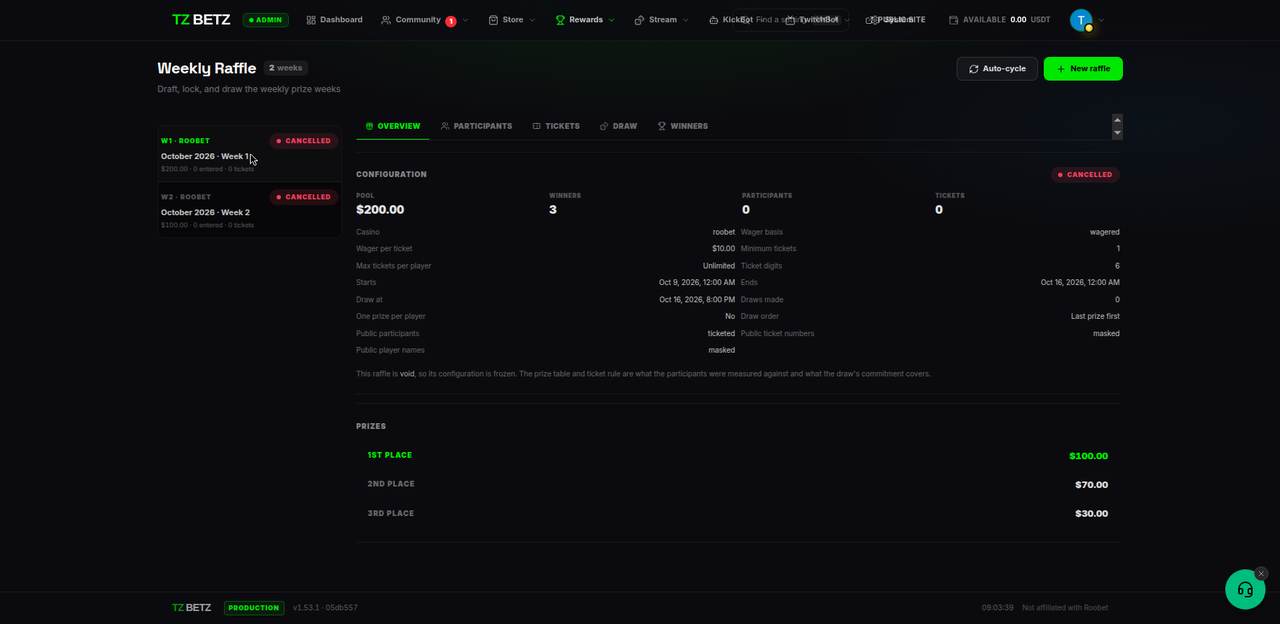Switch to the Draw tab

(x=618, y=126)
